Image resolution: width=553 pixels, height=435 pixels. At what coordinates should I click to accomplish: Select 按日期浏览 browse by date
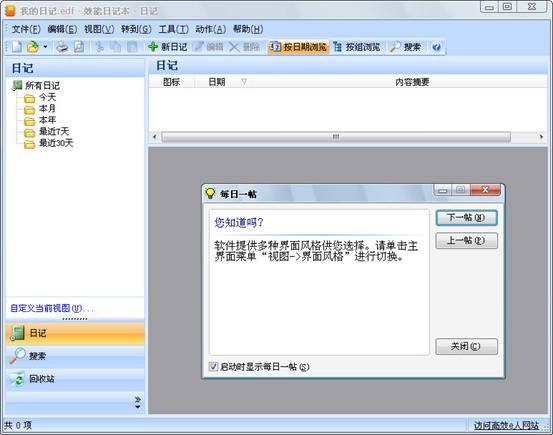pos(298,47)
